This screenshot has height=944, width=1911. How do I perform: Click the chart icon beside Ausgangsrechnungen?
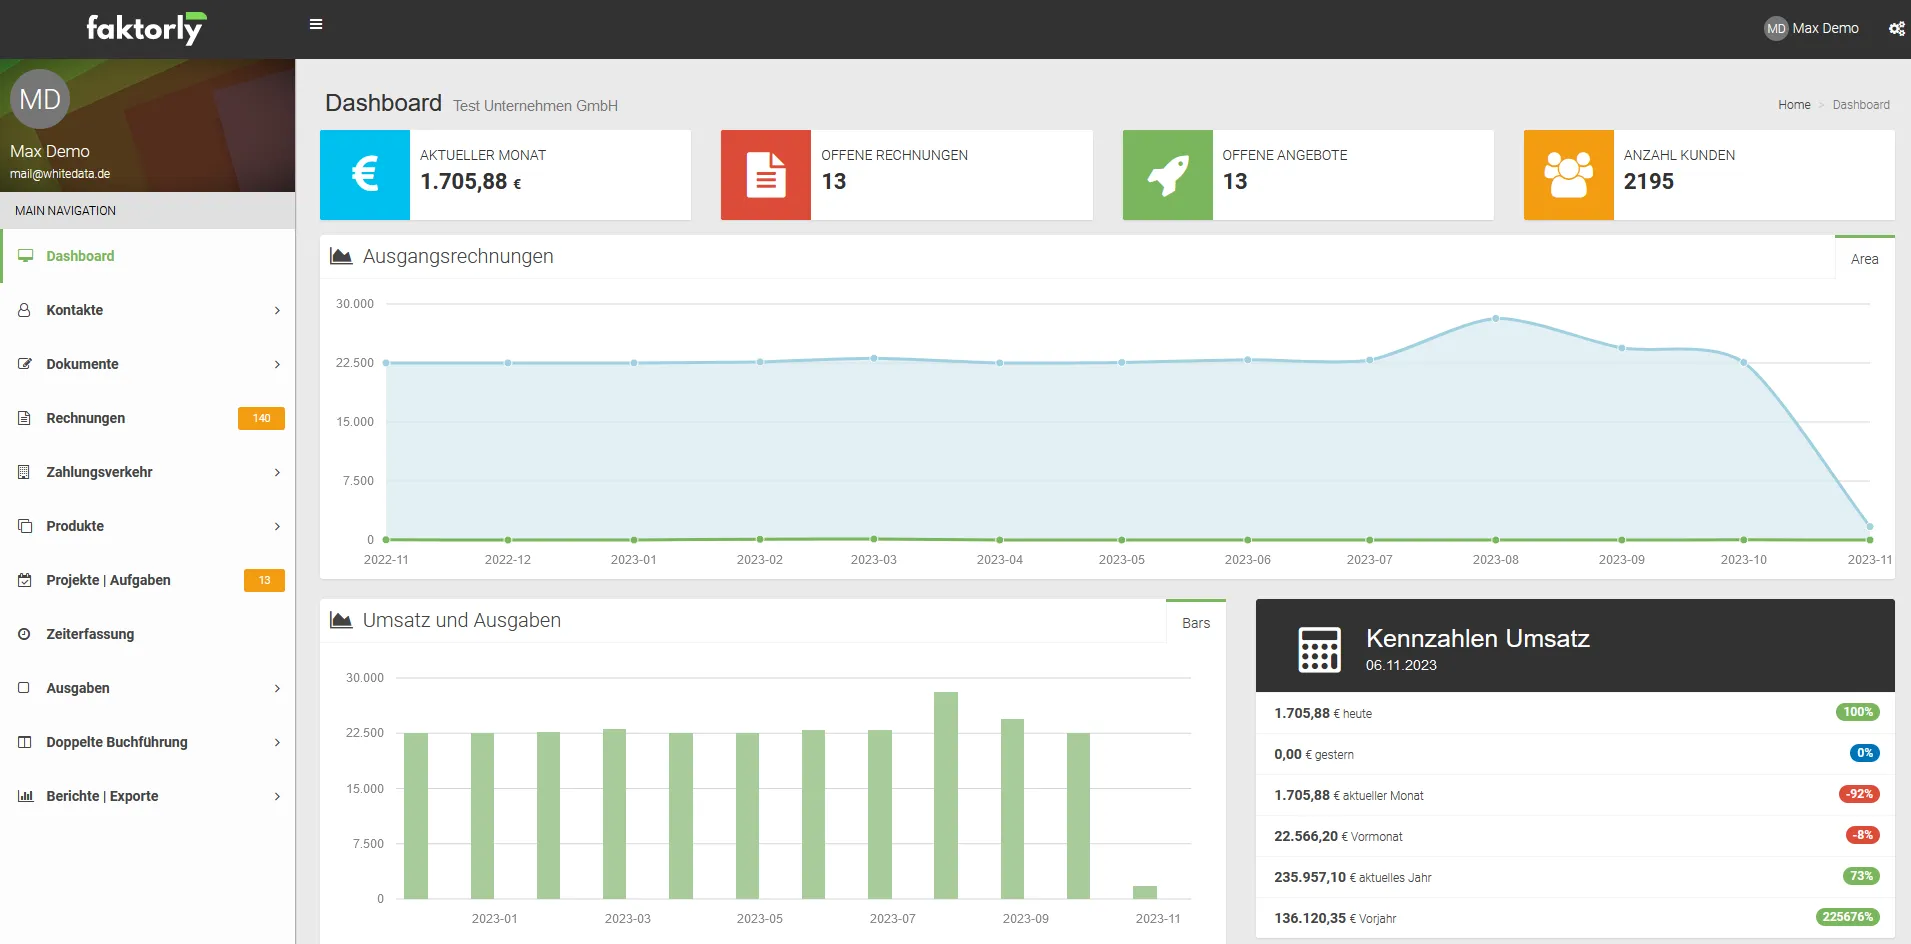[341, 257]
